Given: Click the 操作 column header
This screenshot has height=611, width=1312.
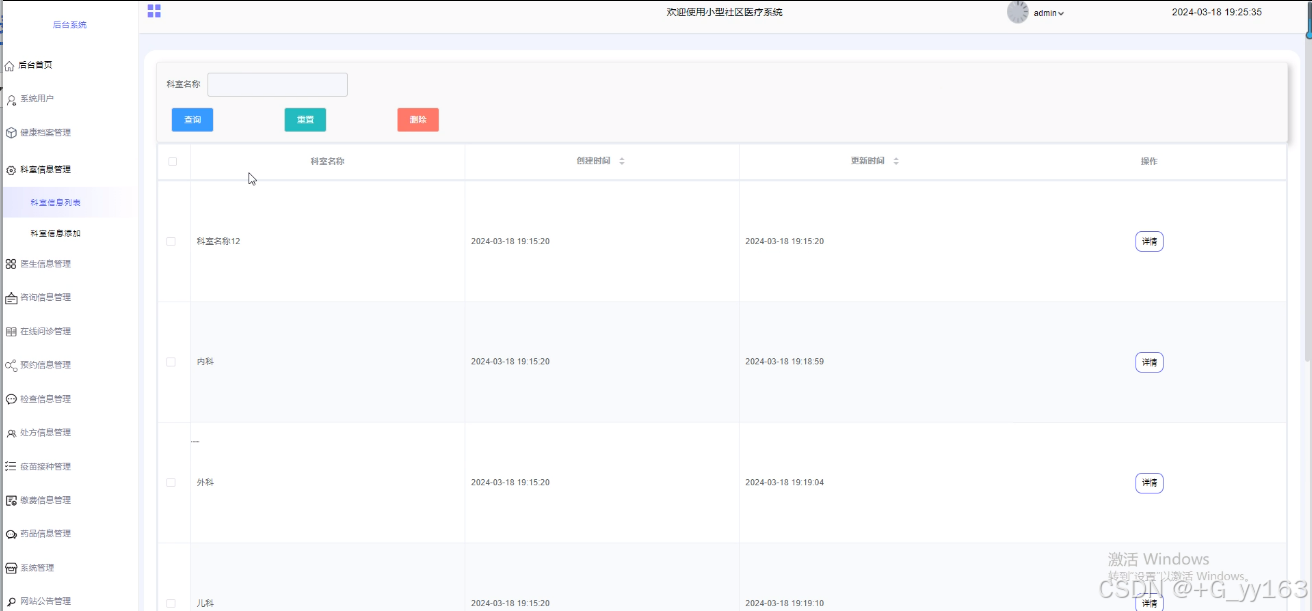Looking at the screenshot, I should click(1149, 161).
